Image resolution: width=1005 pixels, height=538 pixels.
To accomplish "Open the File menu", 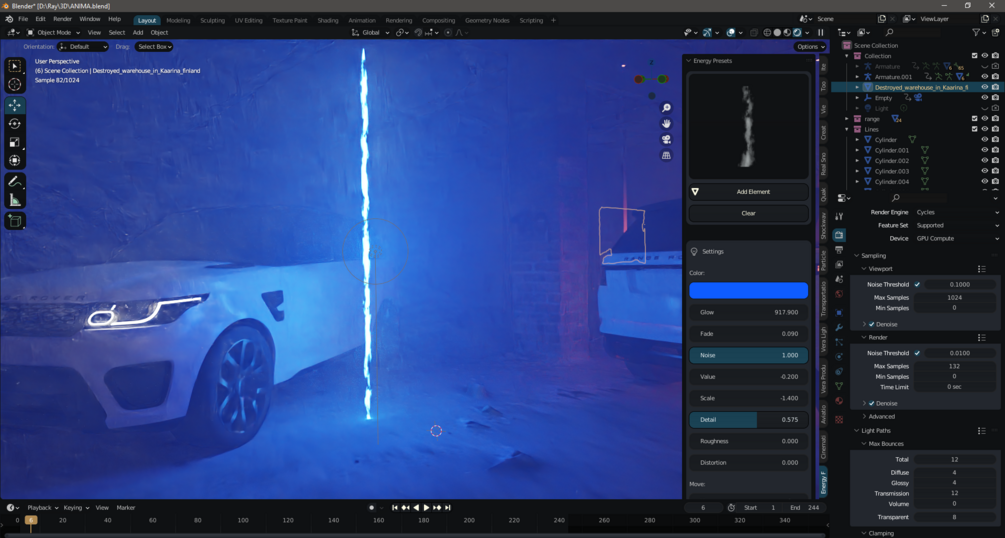I will 23,19.
